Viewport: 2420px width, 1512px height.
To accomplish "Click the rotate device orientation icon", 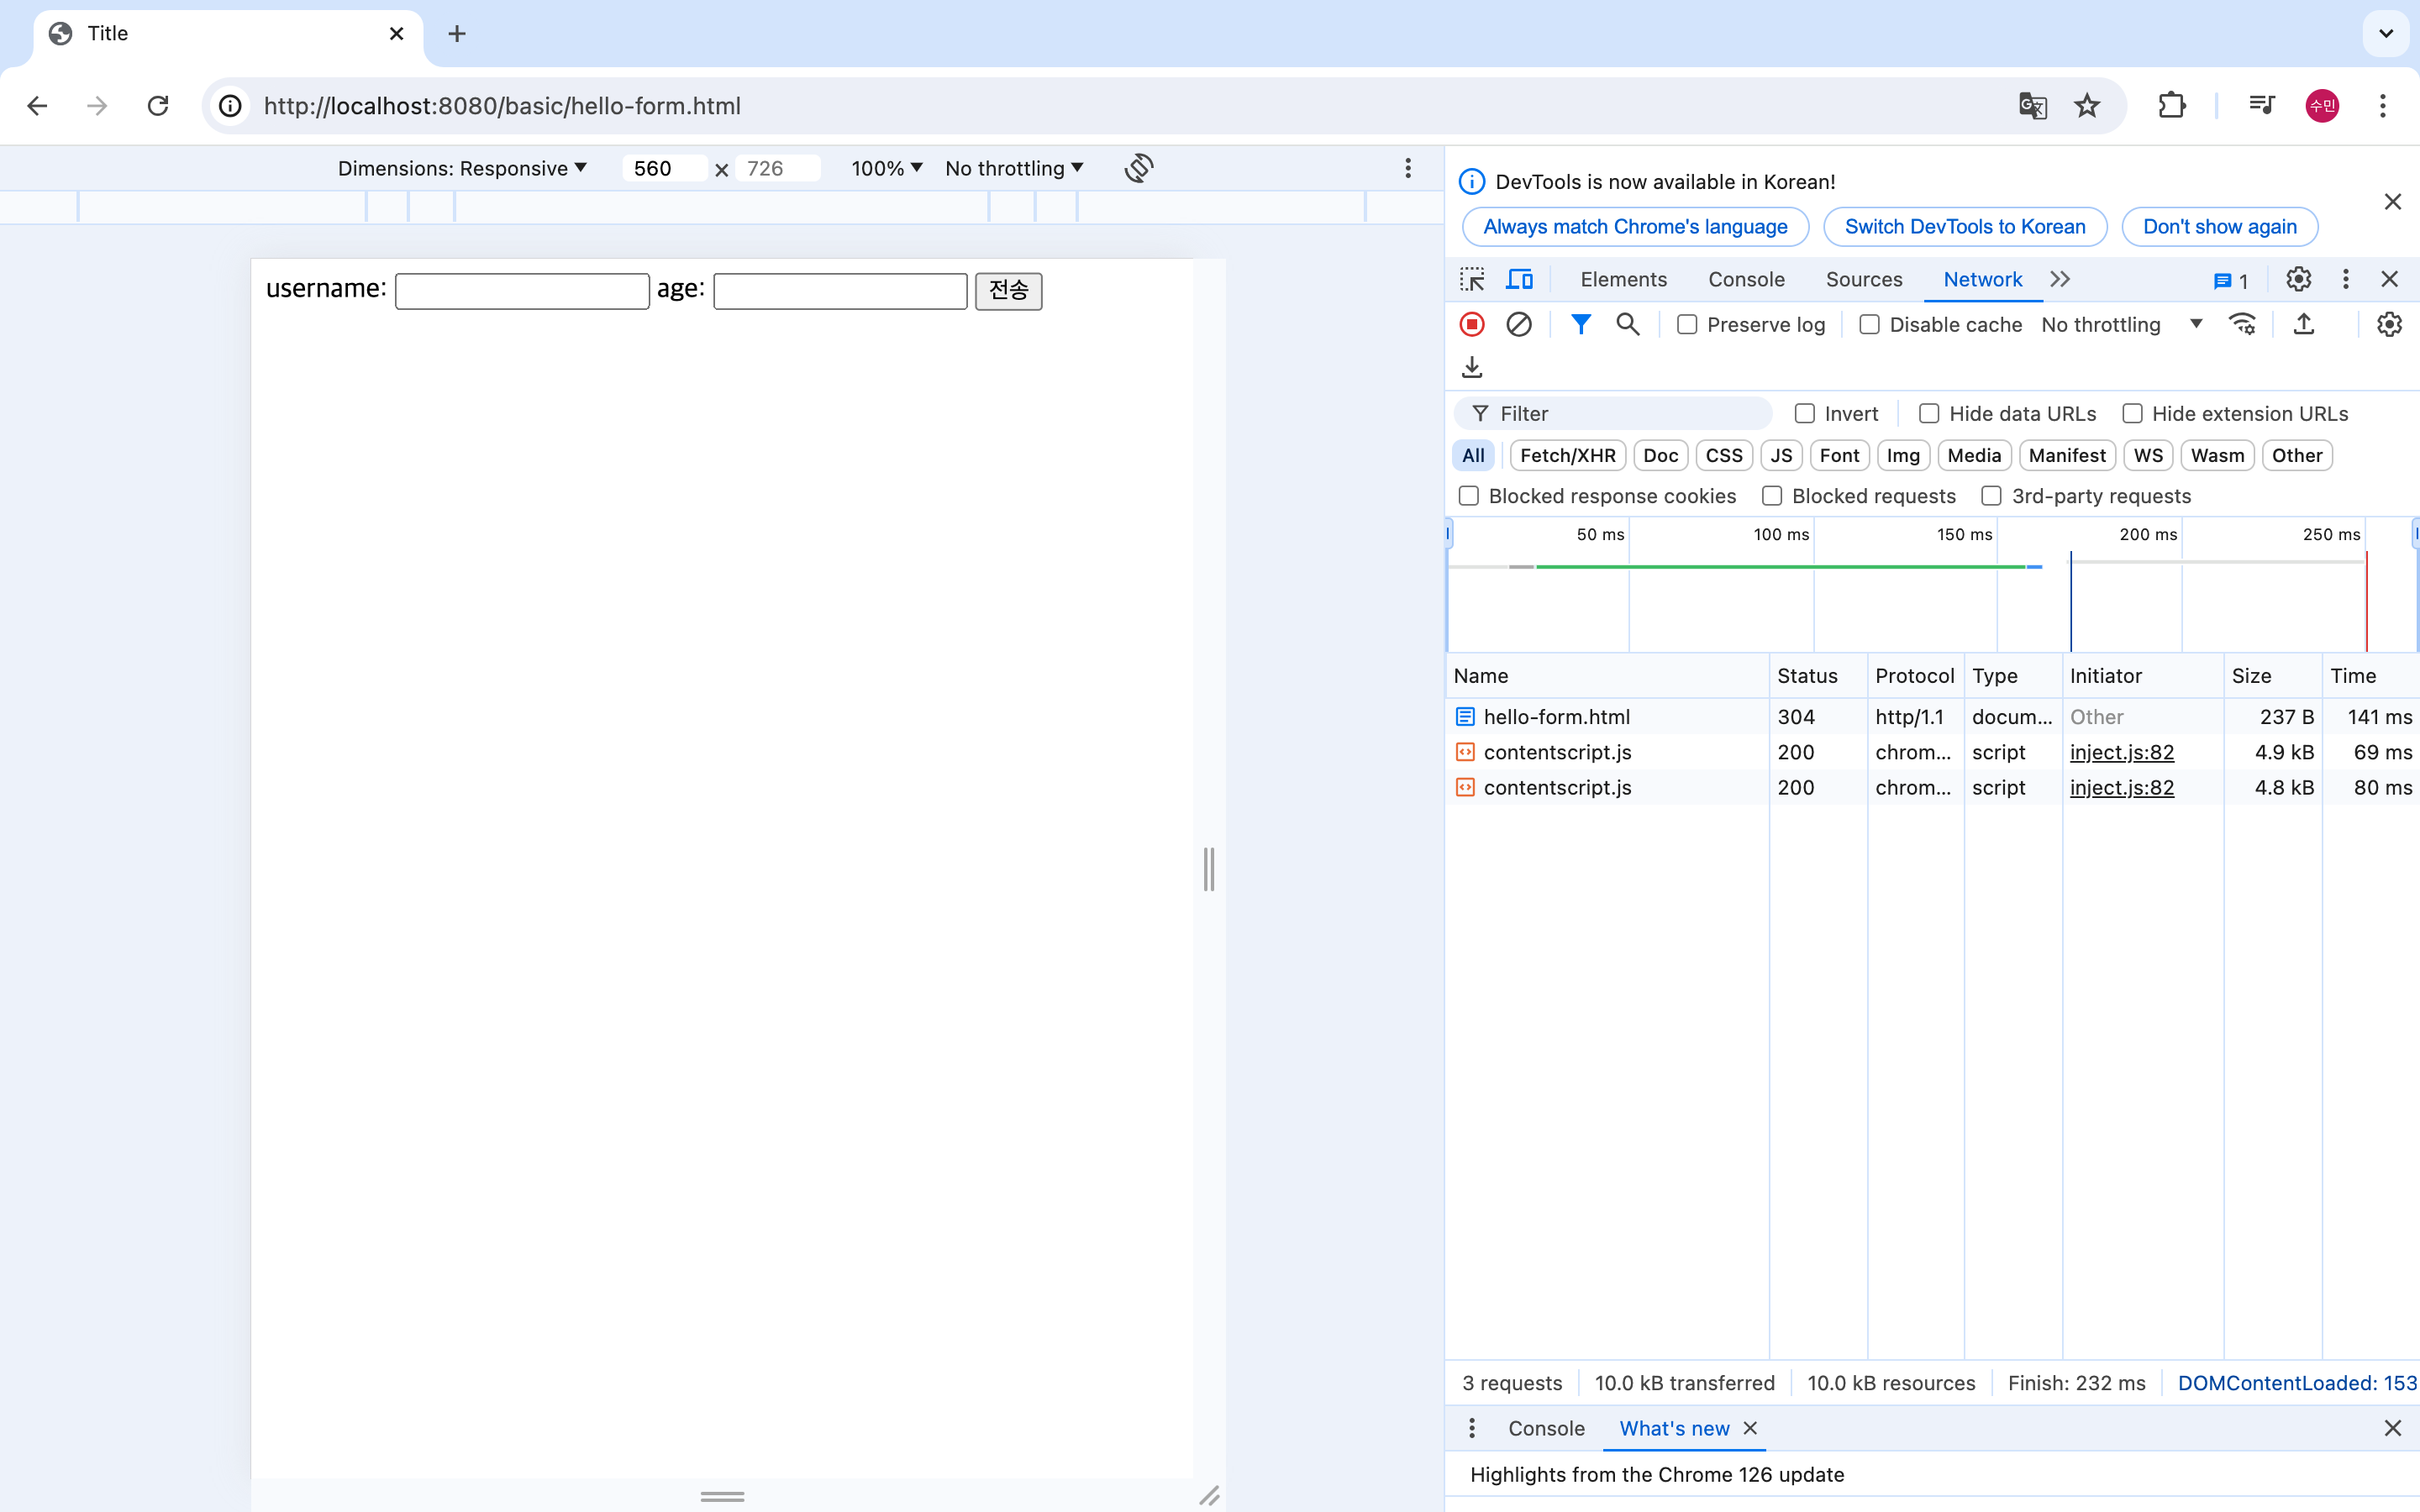I will tap(1138, 168).
